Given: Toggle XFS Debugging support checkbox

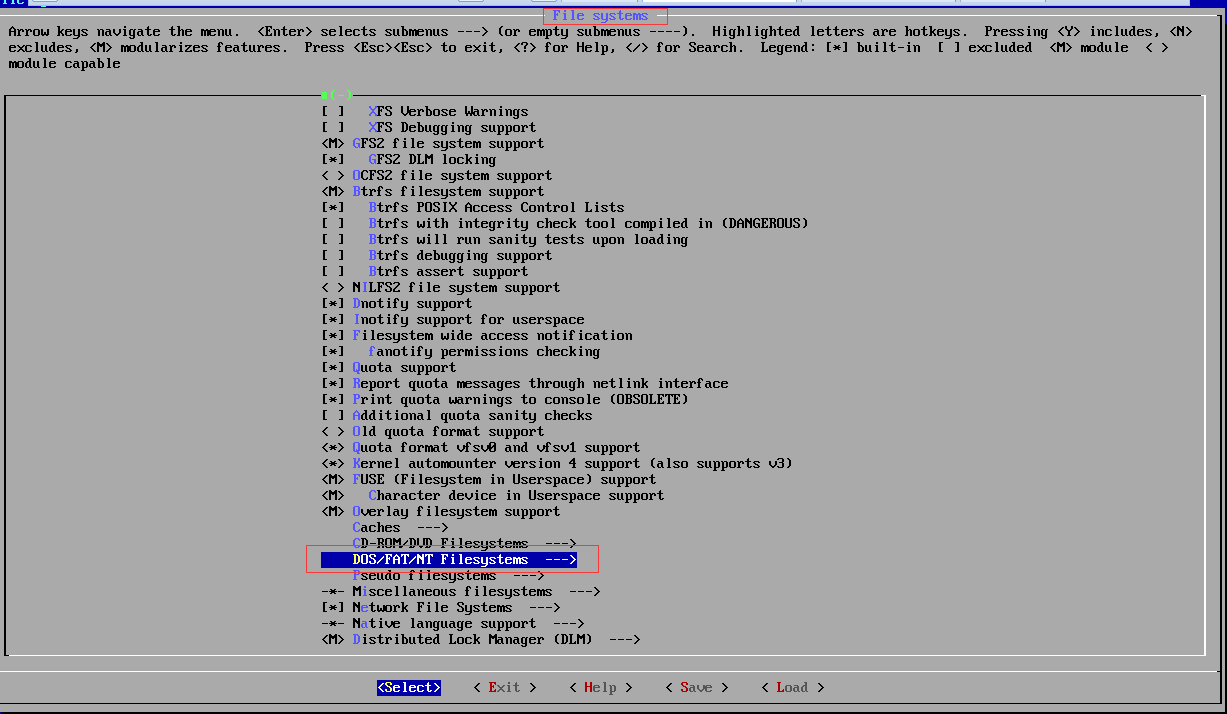Looking at the screenshot, I should tap(429, 127).
